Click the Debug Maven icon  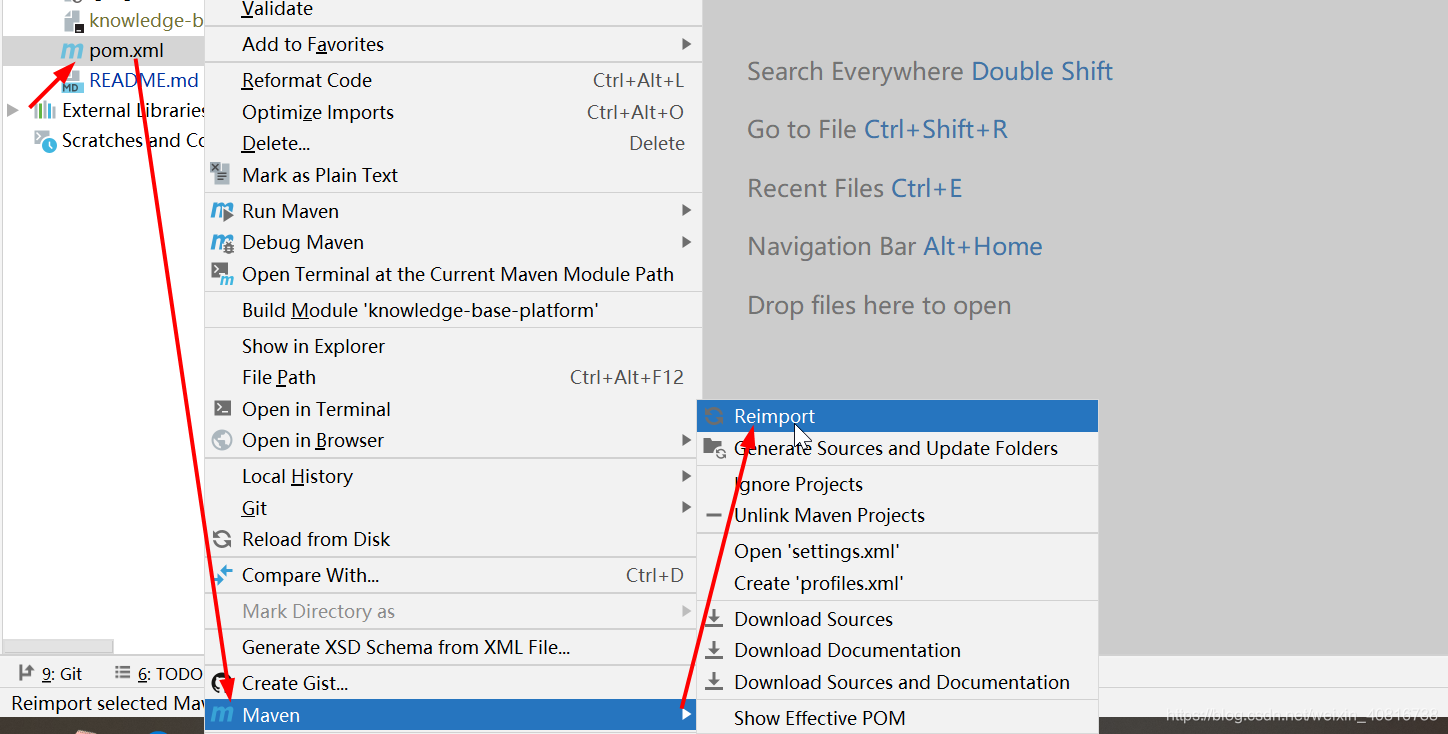[x=222, y=243]
